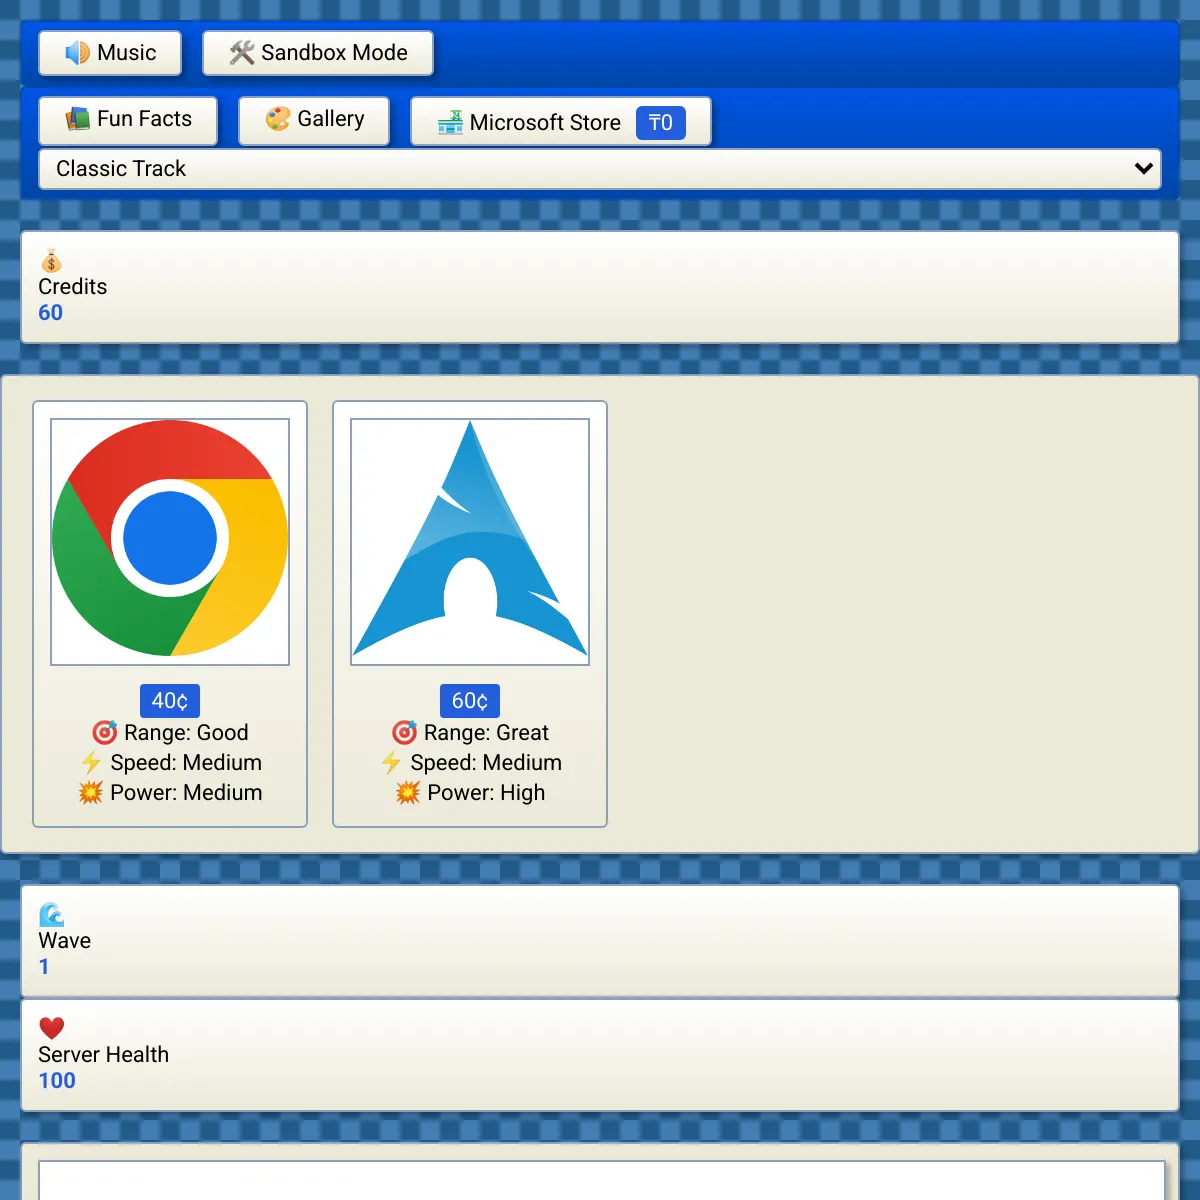
Task: Open the Fun Facts panel
Action: (x=129, y=120)
